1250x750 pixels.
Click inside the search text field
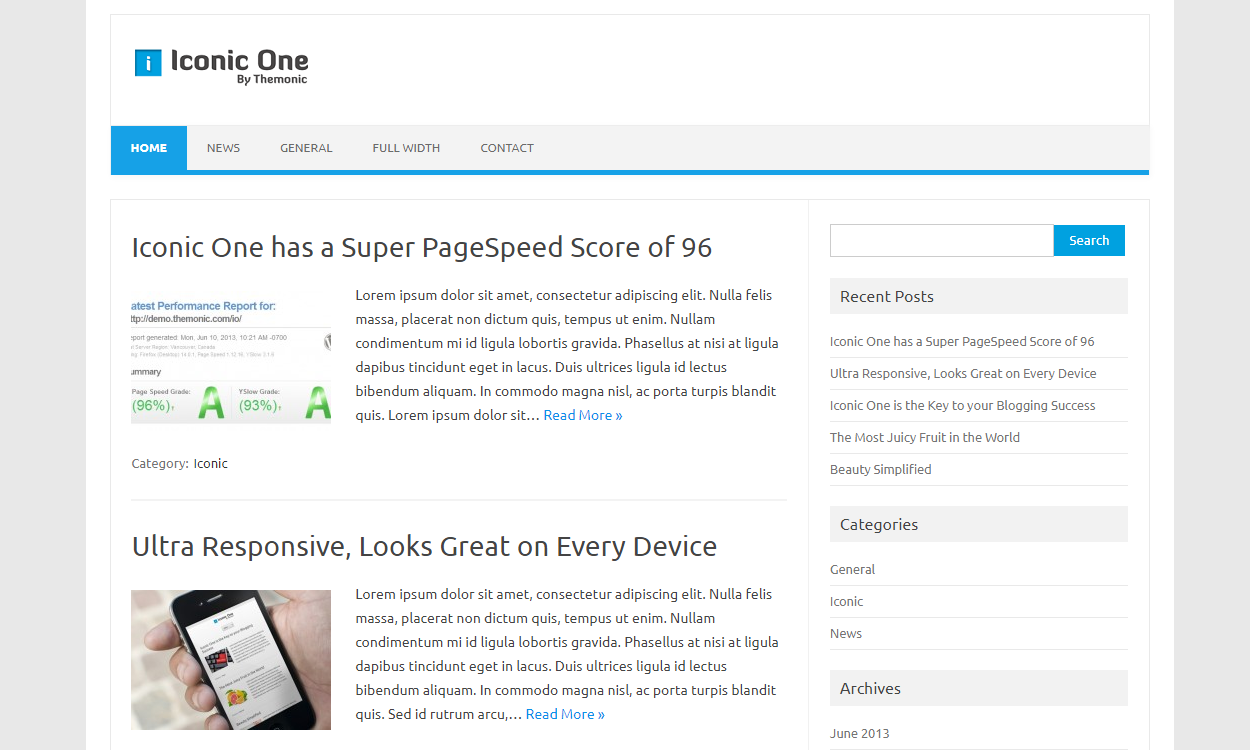tap(941, 240)
